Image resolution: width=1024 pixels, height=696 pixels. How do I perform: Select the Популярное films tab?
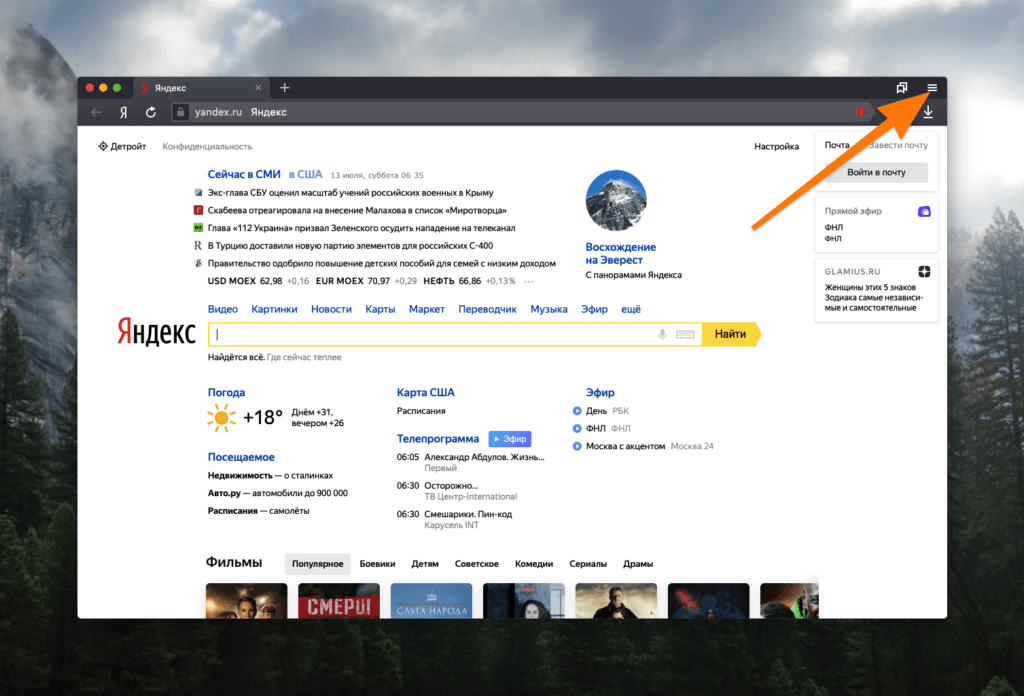pyautogui.click(x=317, y=563)
